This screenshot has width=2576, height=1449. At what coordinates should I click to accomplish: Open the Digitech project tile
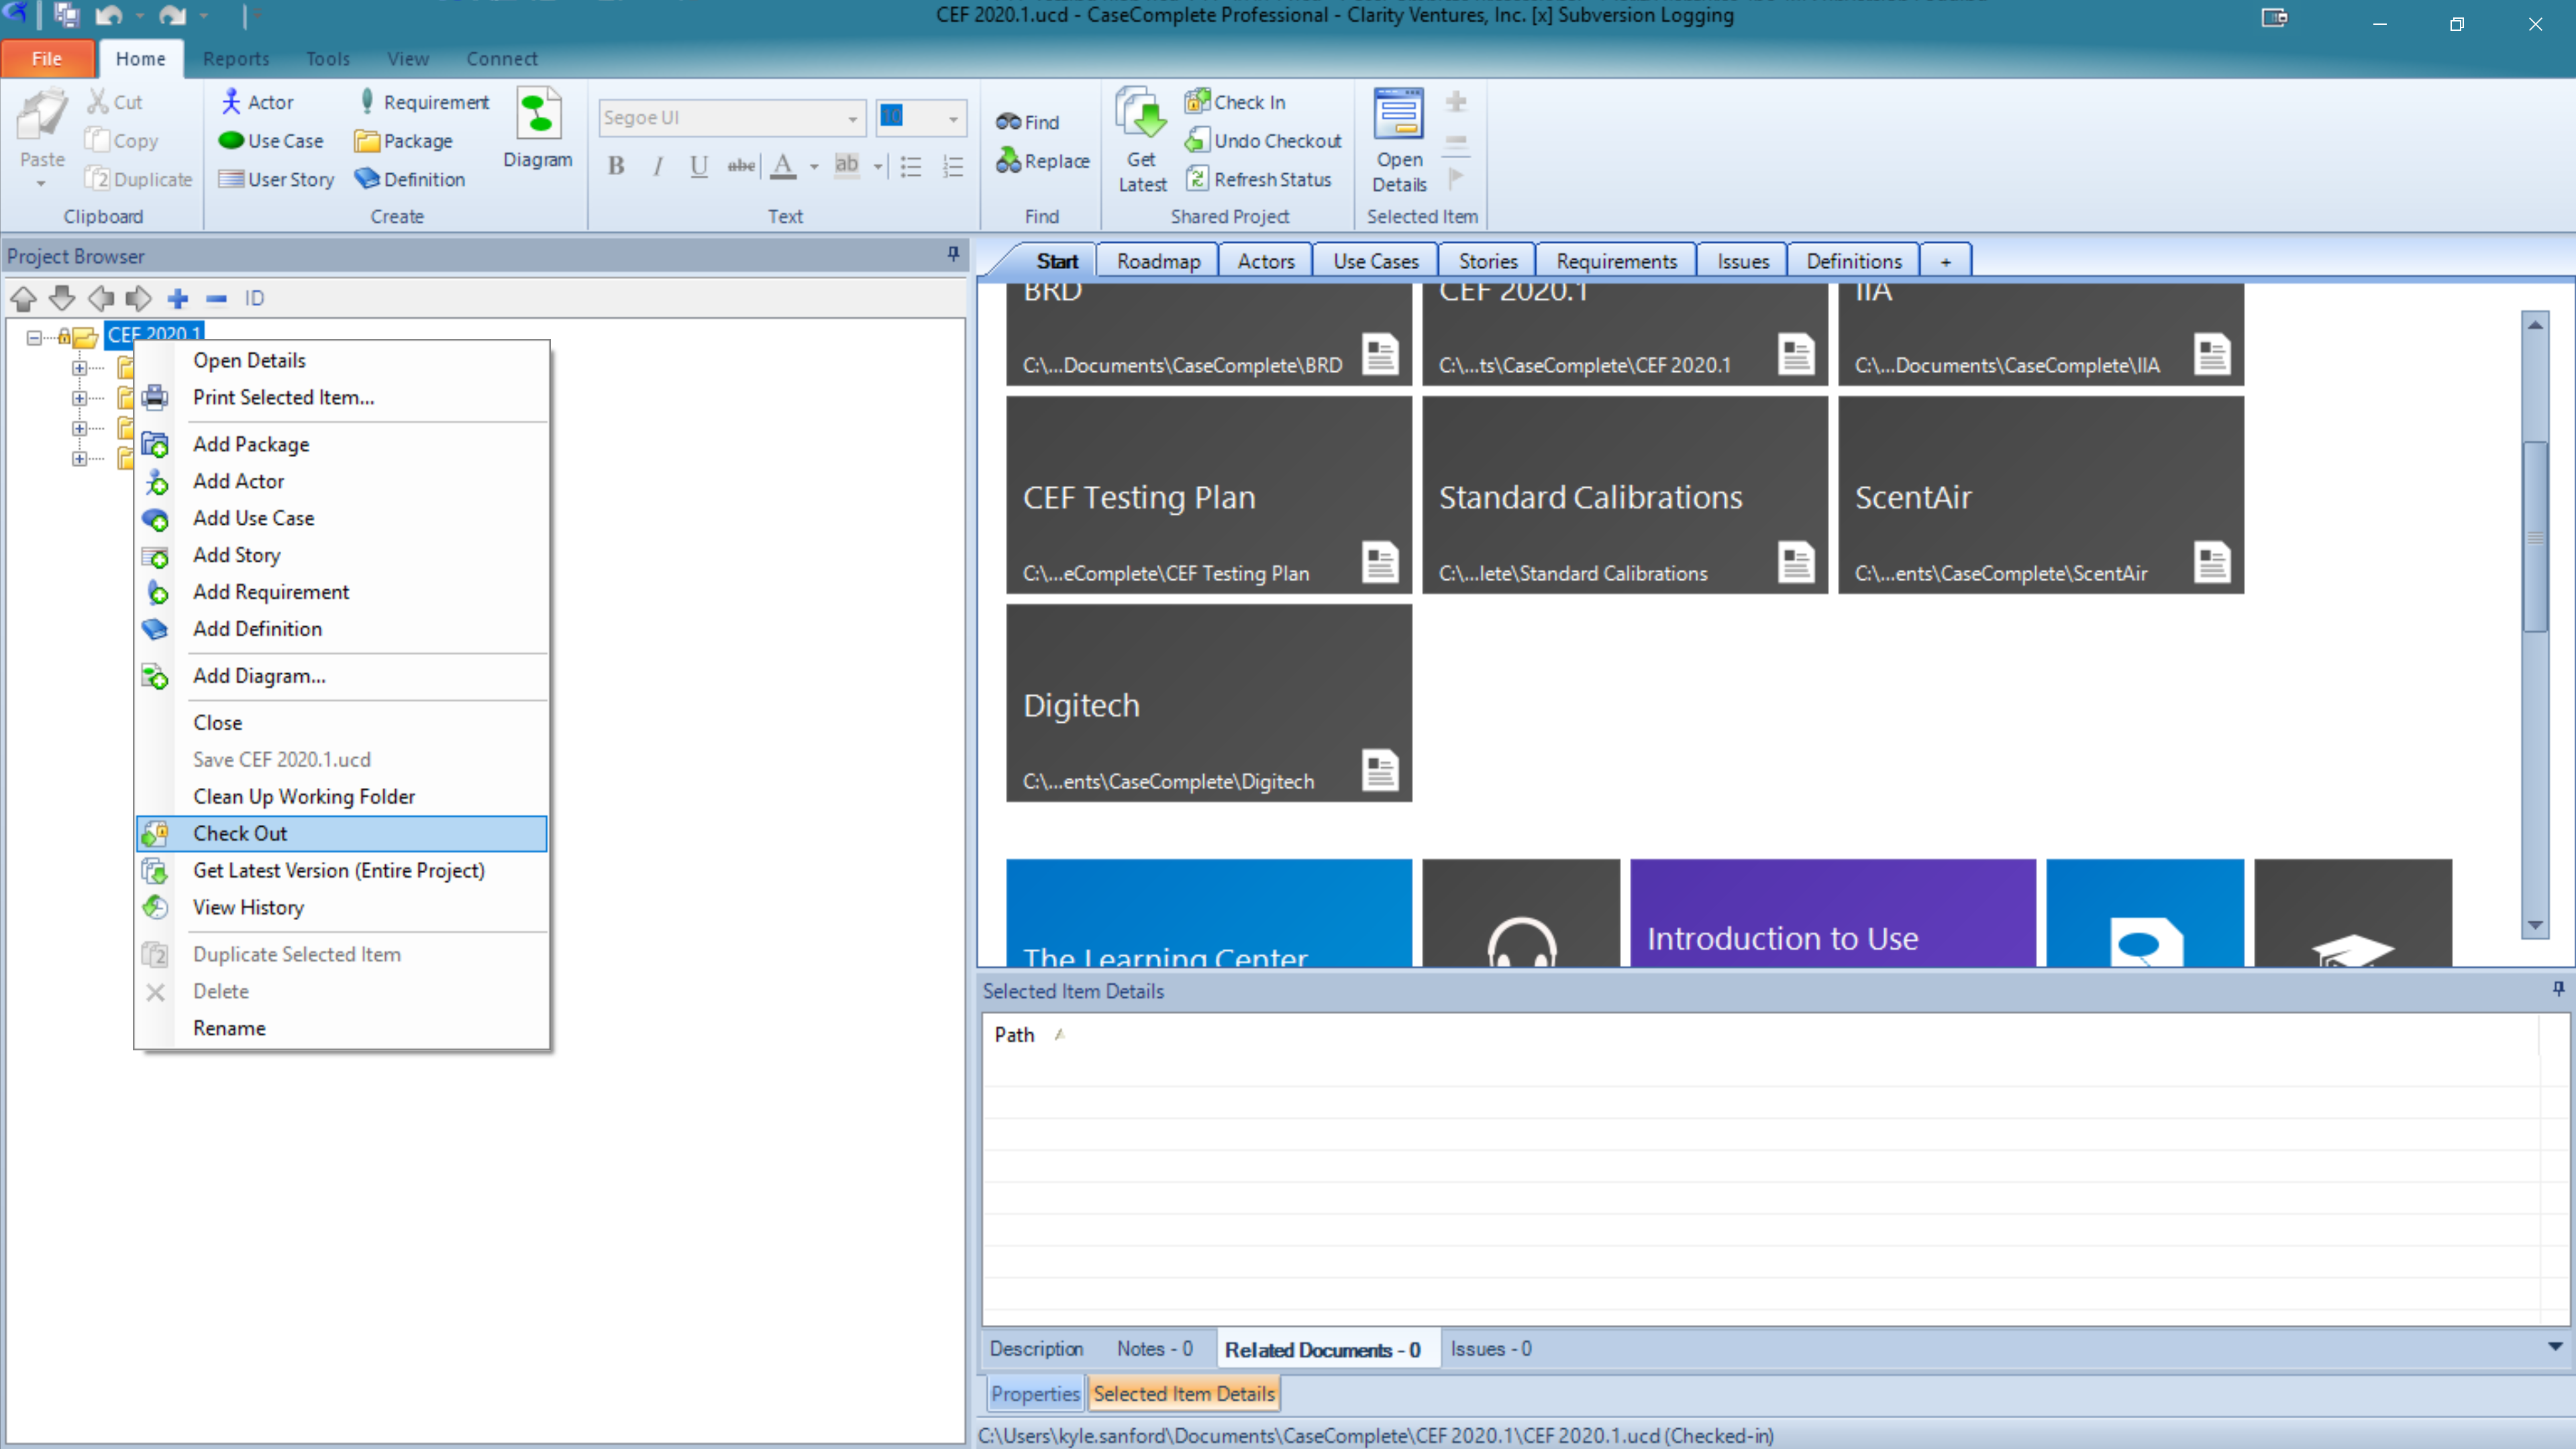[x=1209, y=703]
